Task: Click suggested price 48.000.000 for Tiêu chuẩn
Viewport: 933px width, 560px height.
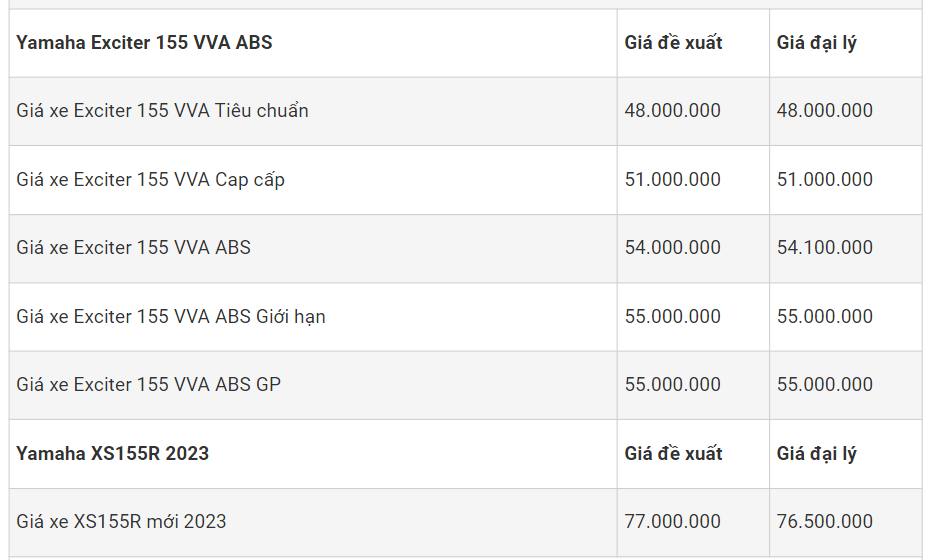Action: pos(672,111)
